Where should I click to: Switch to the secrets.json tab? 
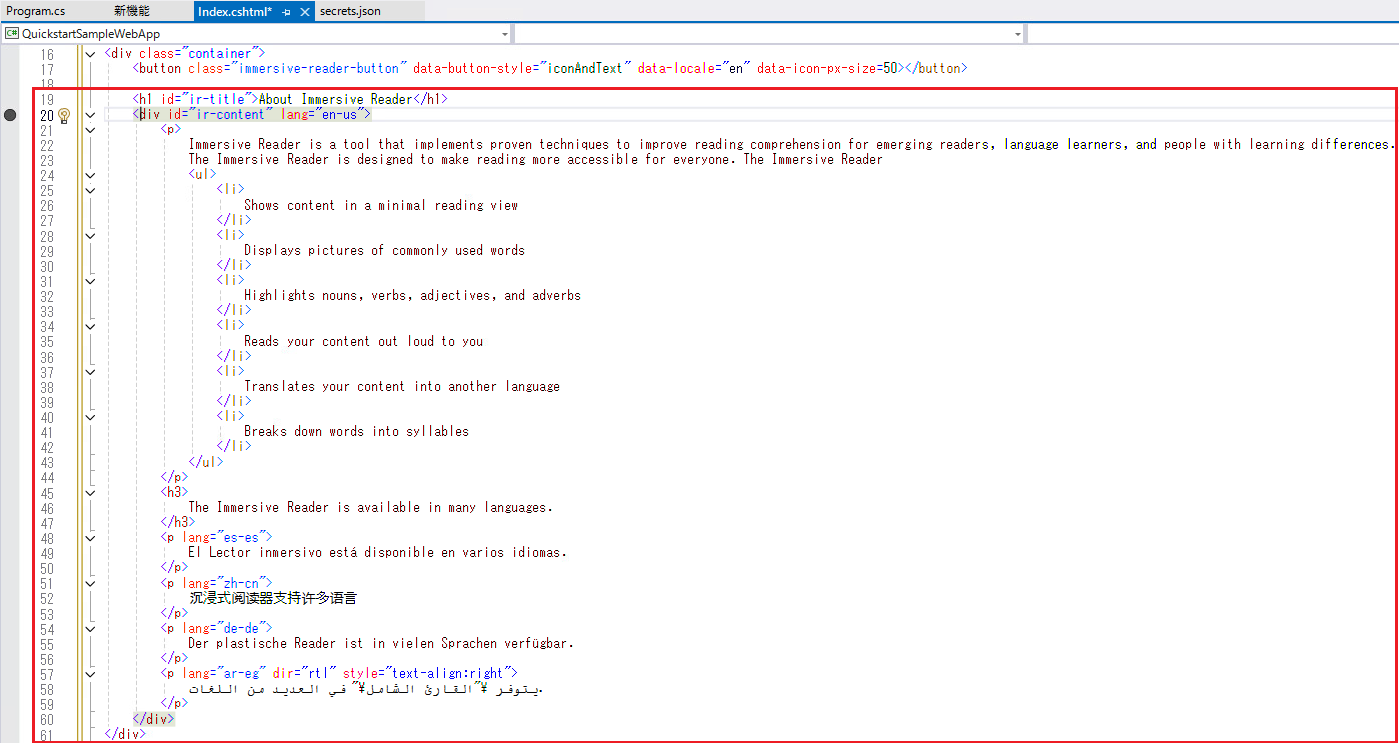(350, 11)
